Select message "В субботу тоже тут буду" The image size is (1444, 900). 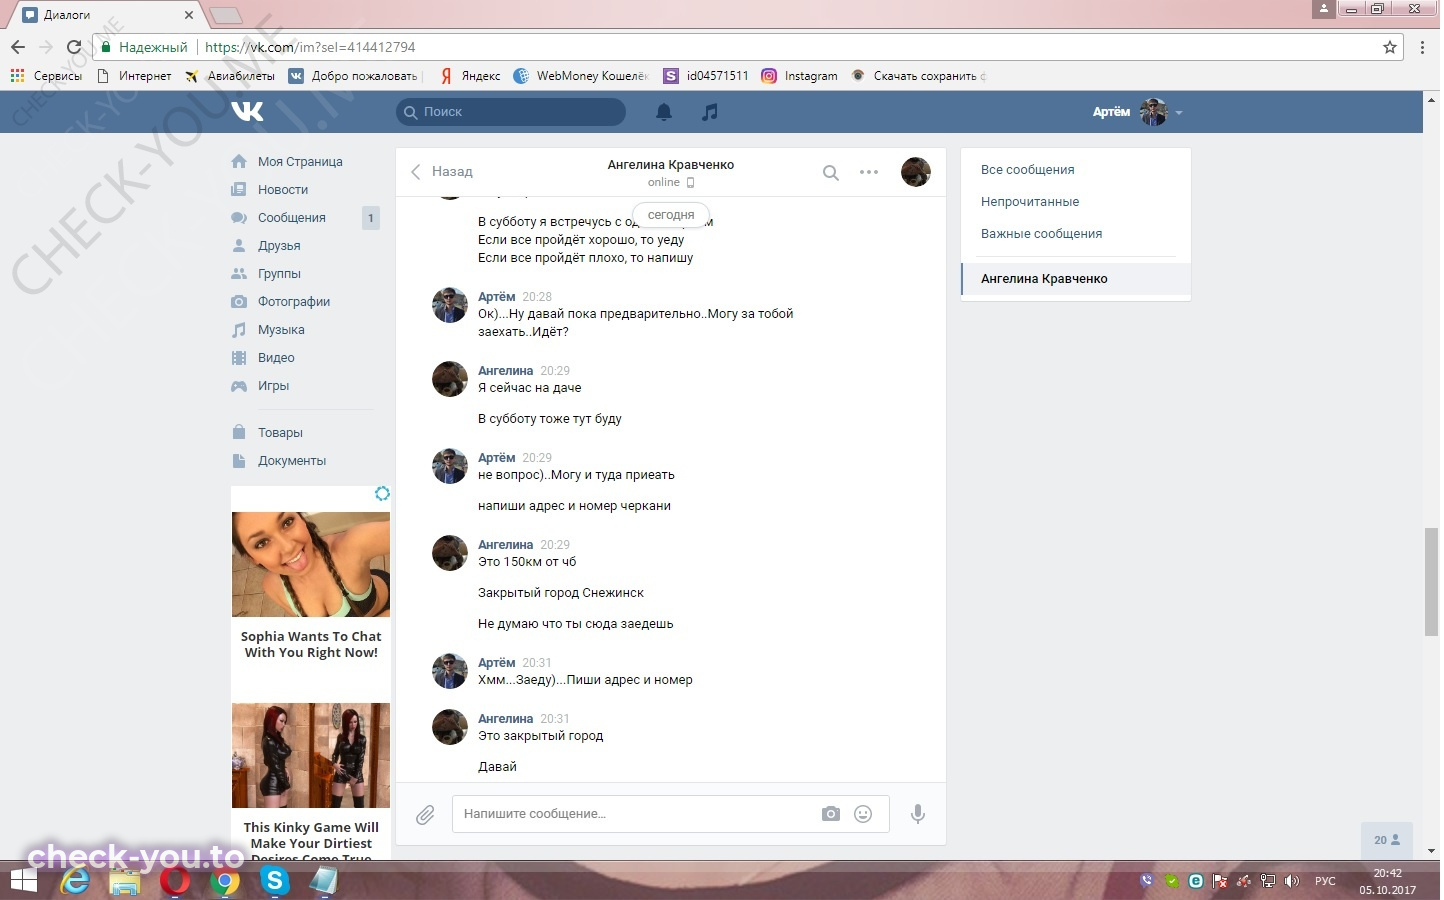(x=550, y=419)
